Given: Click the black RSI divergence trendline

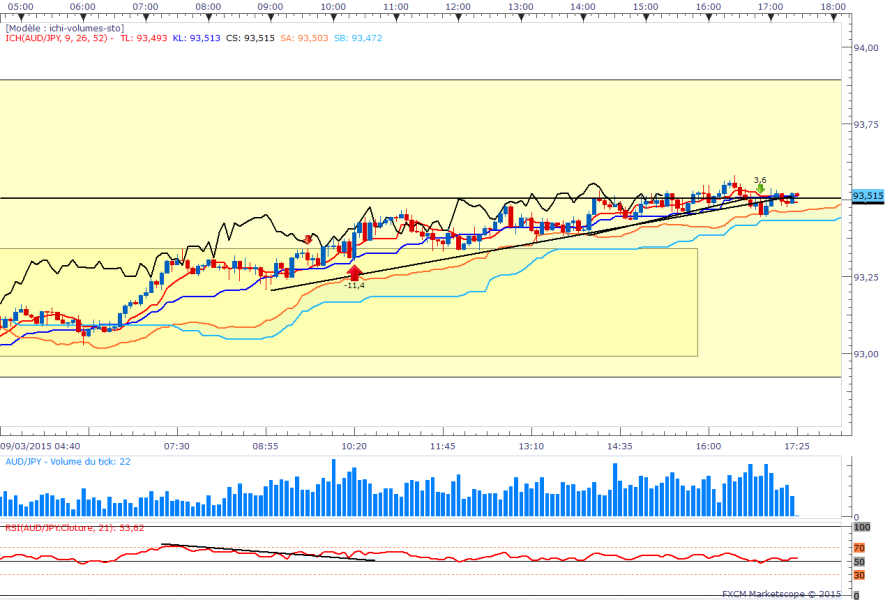Looking at the screenshot, I should [x=270, y=552].
